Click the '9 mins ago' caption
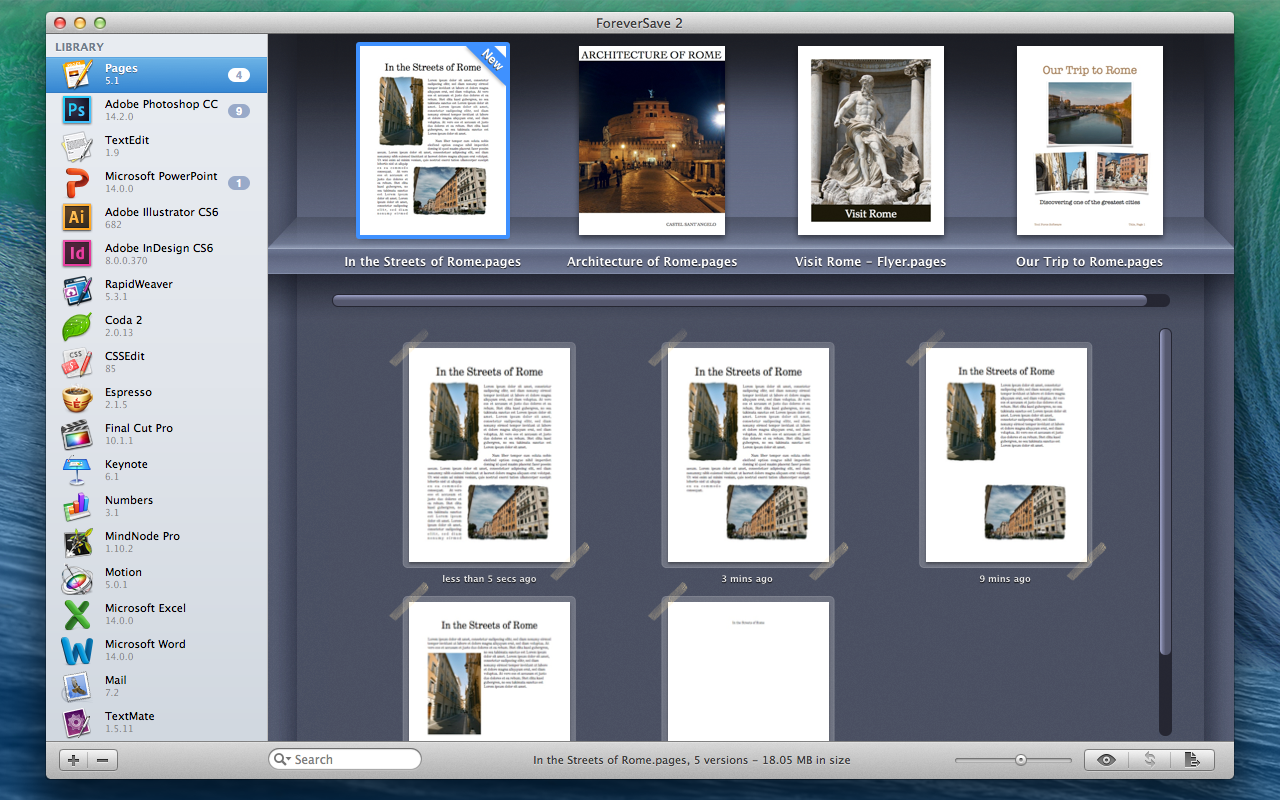This screenshot has width=1280, height=800. tap(1006, 579)
